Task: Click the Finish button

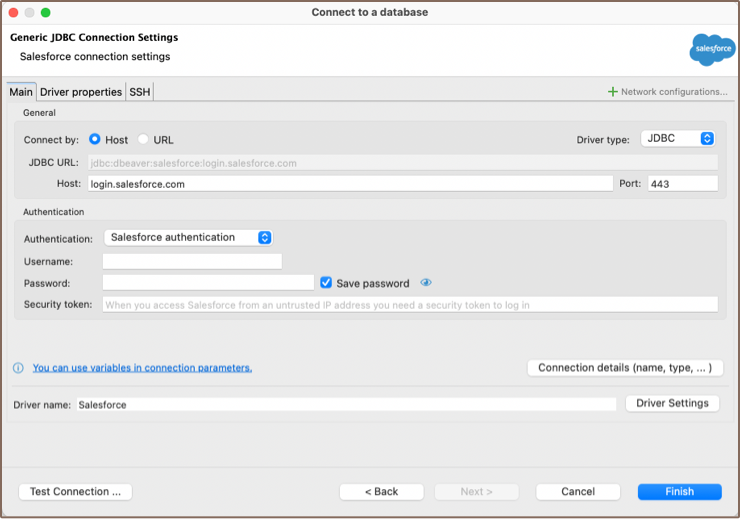Action: pyautogui.click(x=679, y=492)
